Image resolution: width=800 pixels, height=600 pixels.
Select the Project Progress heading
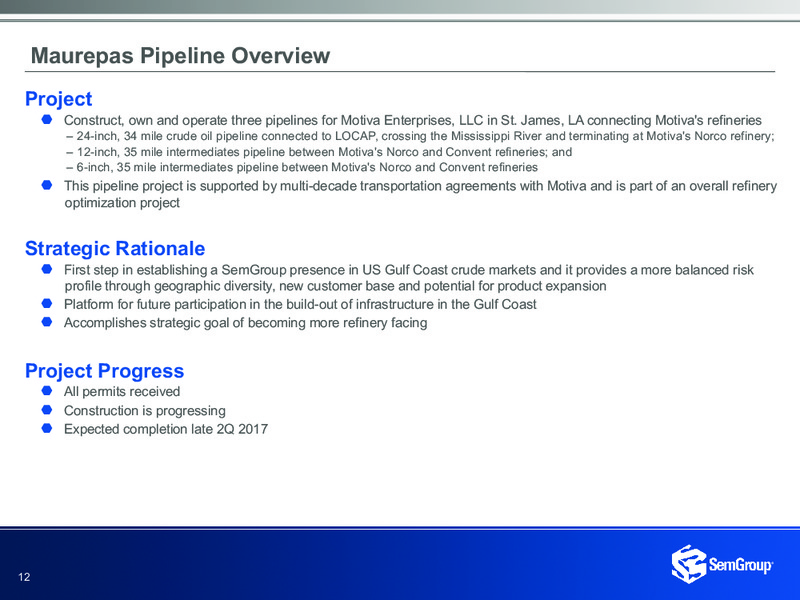click(105, 371)
